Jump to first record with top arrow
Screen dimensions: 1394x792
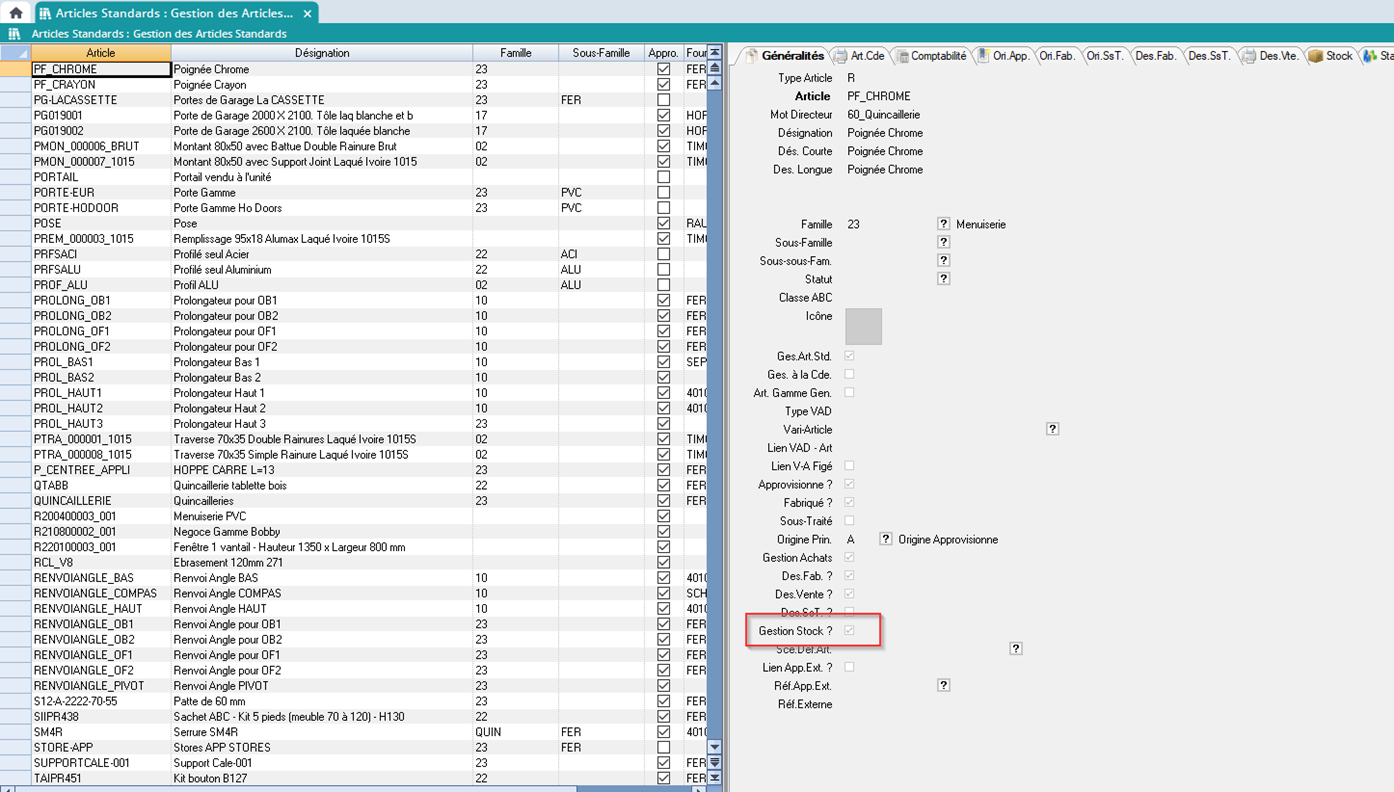714,55
